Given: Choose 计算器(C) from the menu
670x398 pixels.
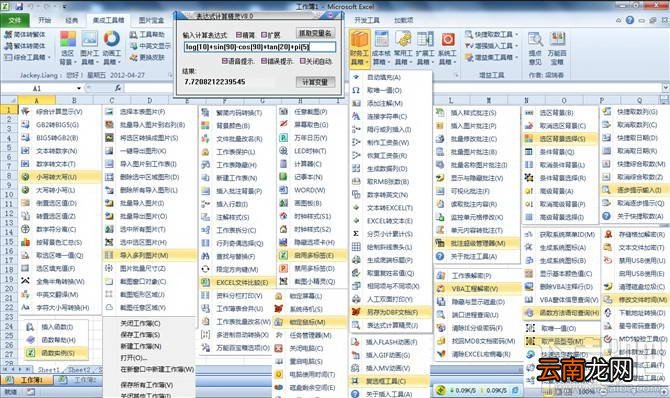Looking at the screenshot, I should [x=307, y=164].
